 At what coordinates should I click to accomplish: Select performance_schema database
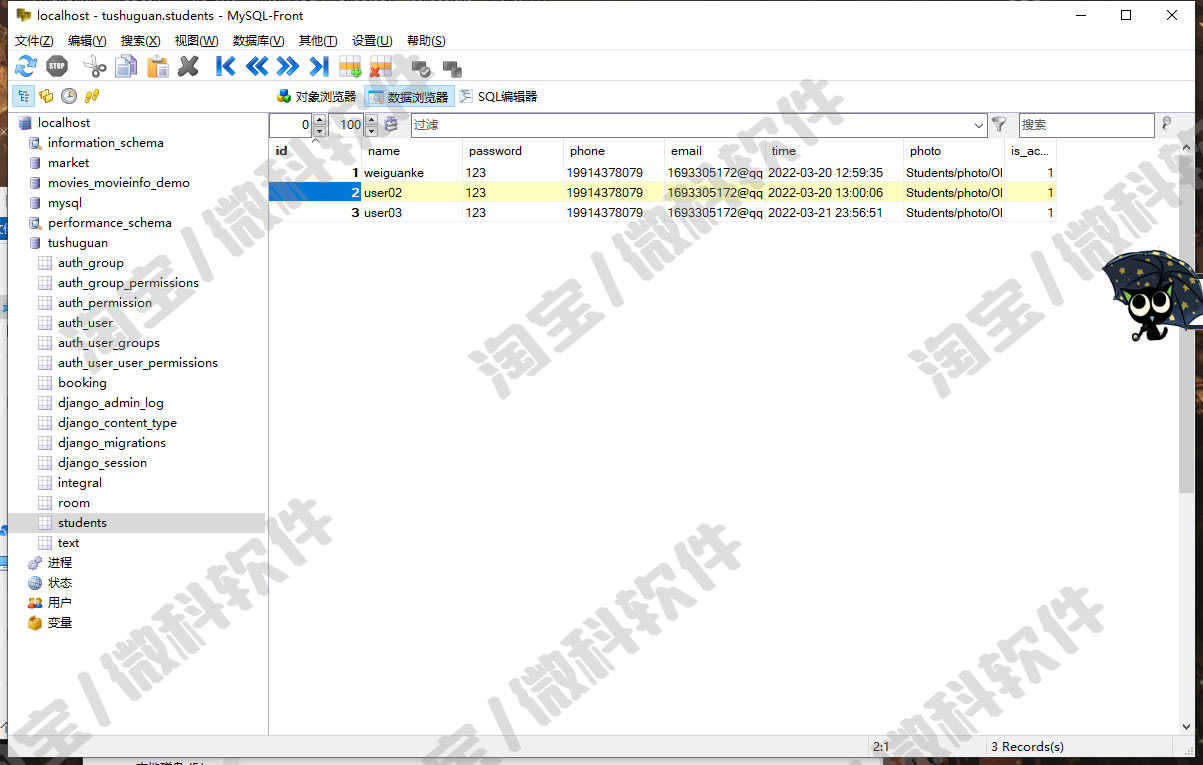coord(110,223)
